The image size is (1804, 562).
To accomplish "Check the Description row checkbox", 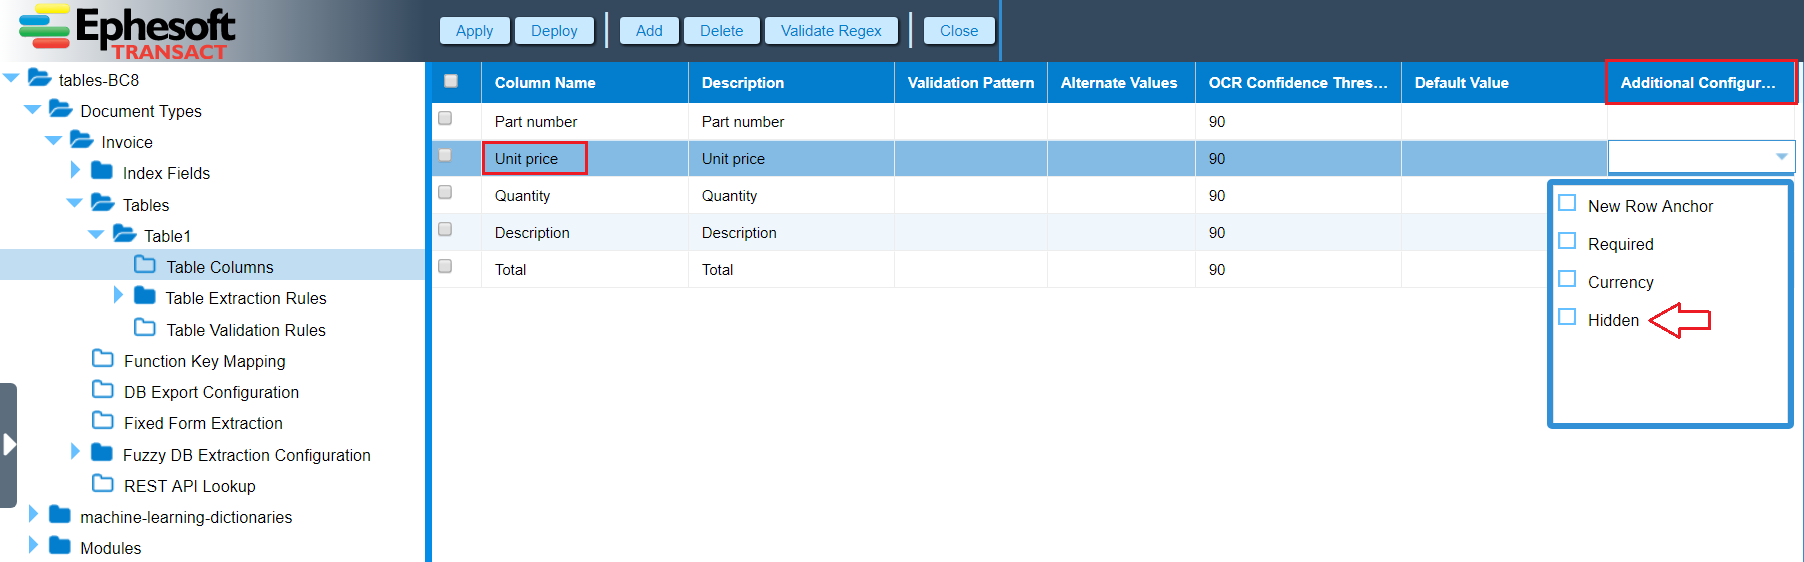I will click(x=445, y=229).
